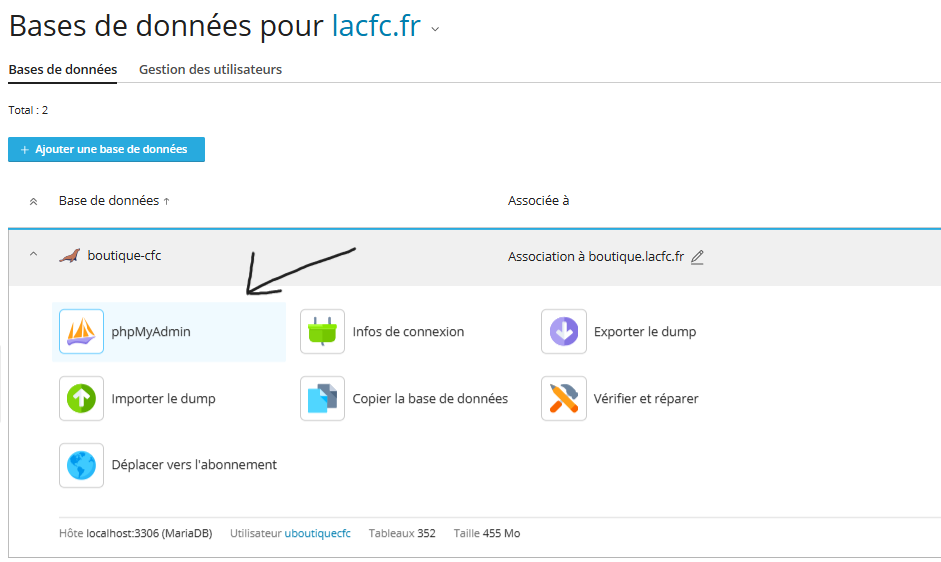This screenshot has width=941, height=562.
Task: Click the Total : 2 count text
Action: (28, 110)
